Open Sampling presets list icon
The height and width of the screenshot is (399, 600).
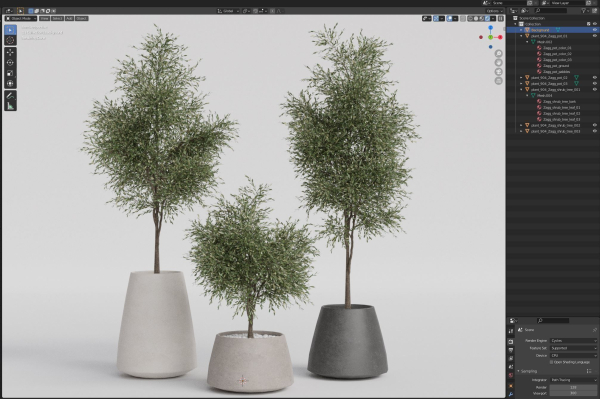point(589,371)
